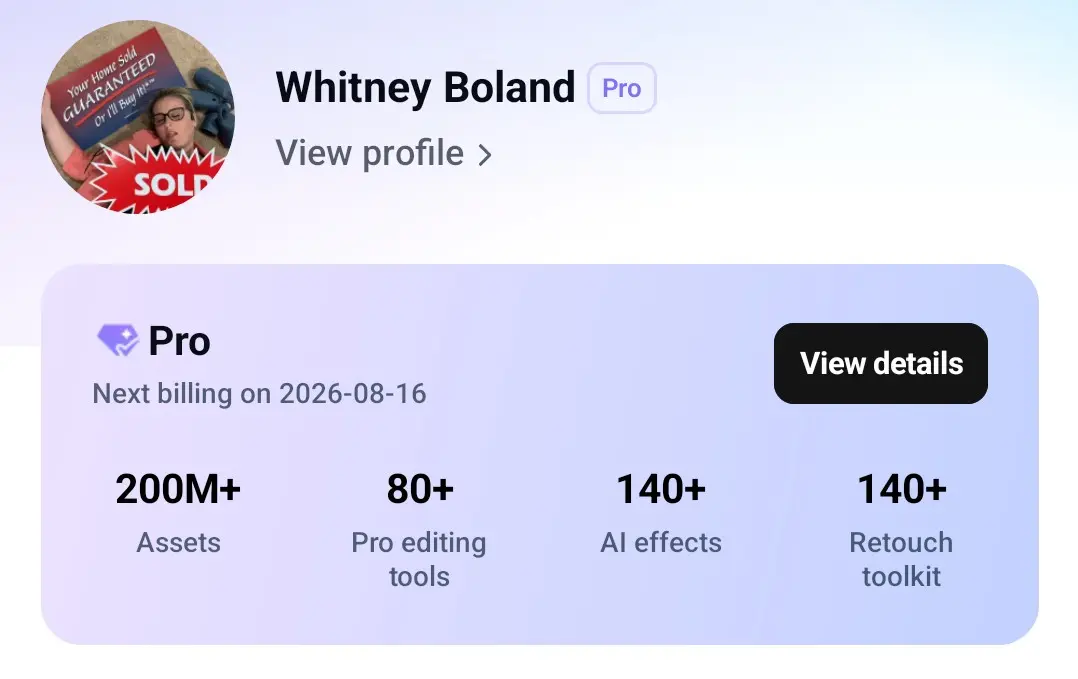Click the Whitney Boland name
1078x679 pixels.
[x=426, y=88]
